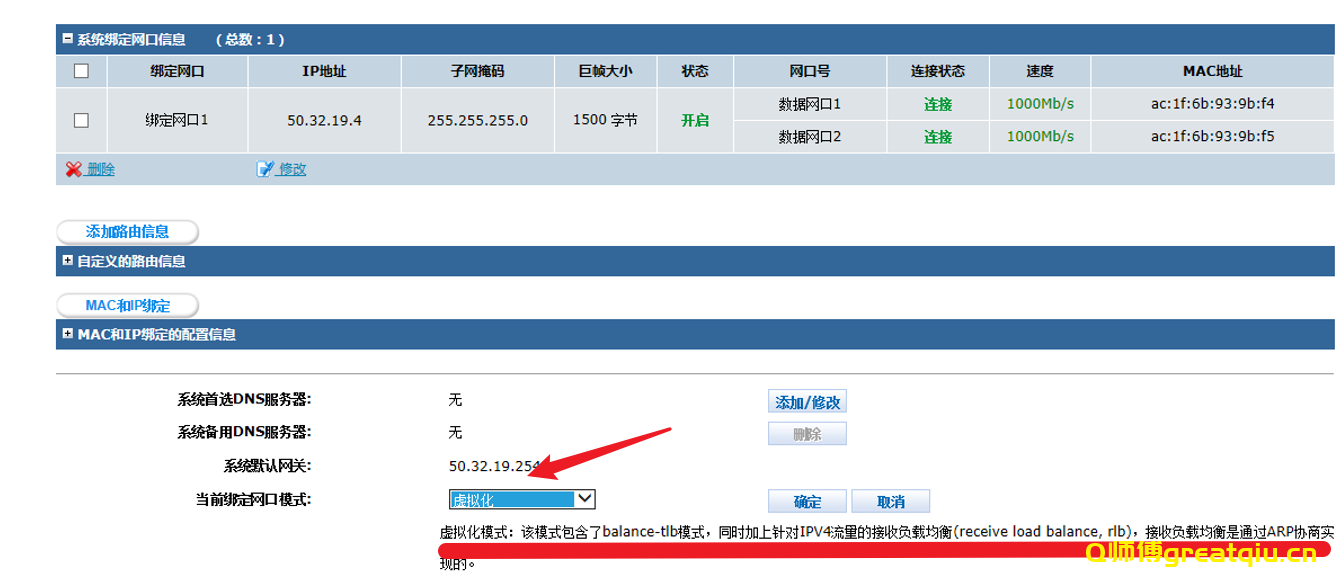Click 连接 status for 数据网口2

pos(938,136)
